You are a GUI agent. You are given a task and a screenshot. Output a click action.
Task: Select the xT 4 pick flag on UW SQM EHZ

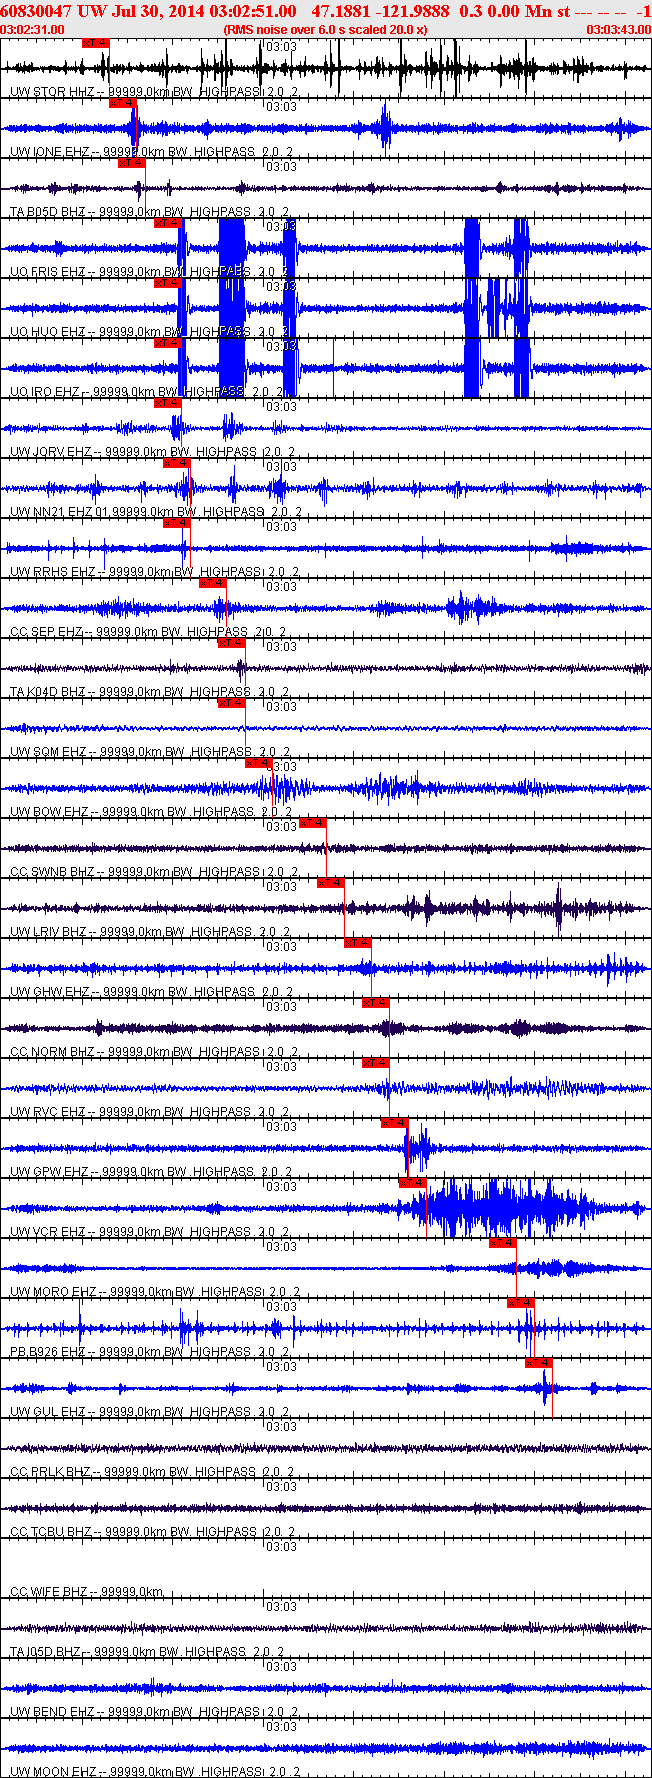(231, 703)
